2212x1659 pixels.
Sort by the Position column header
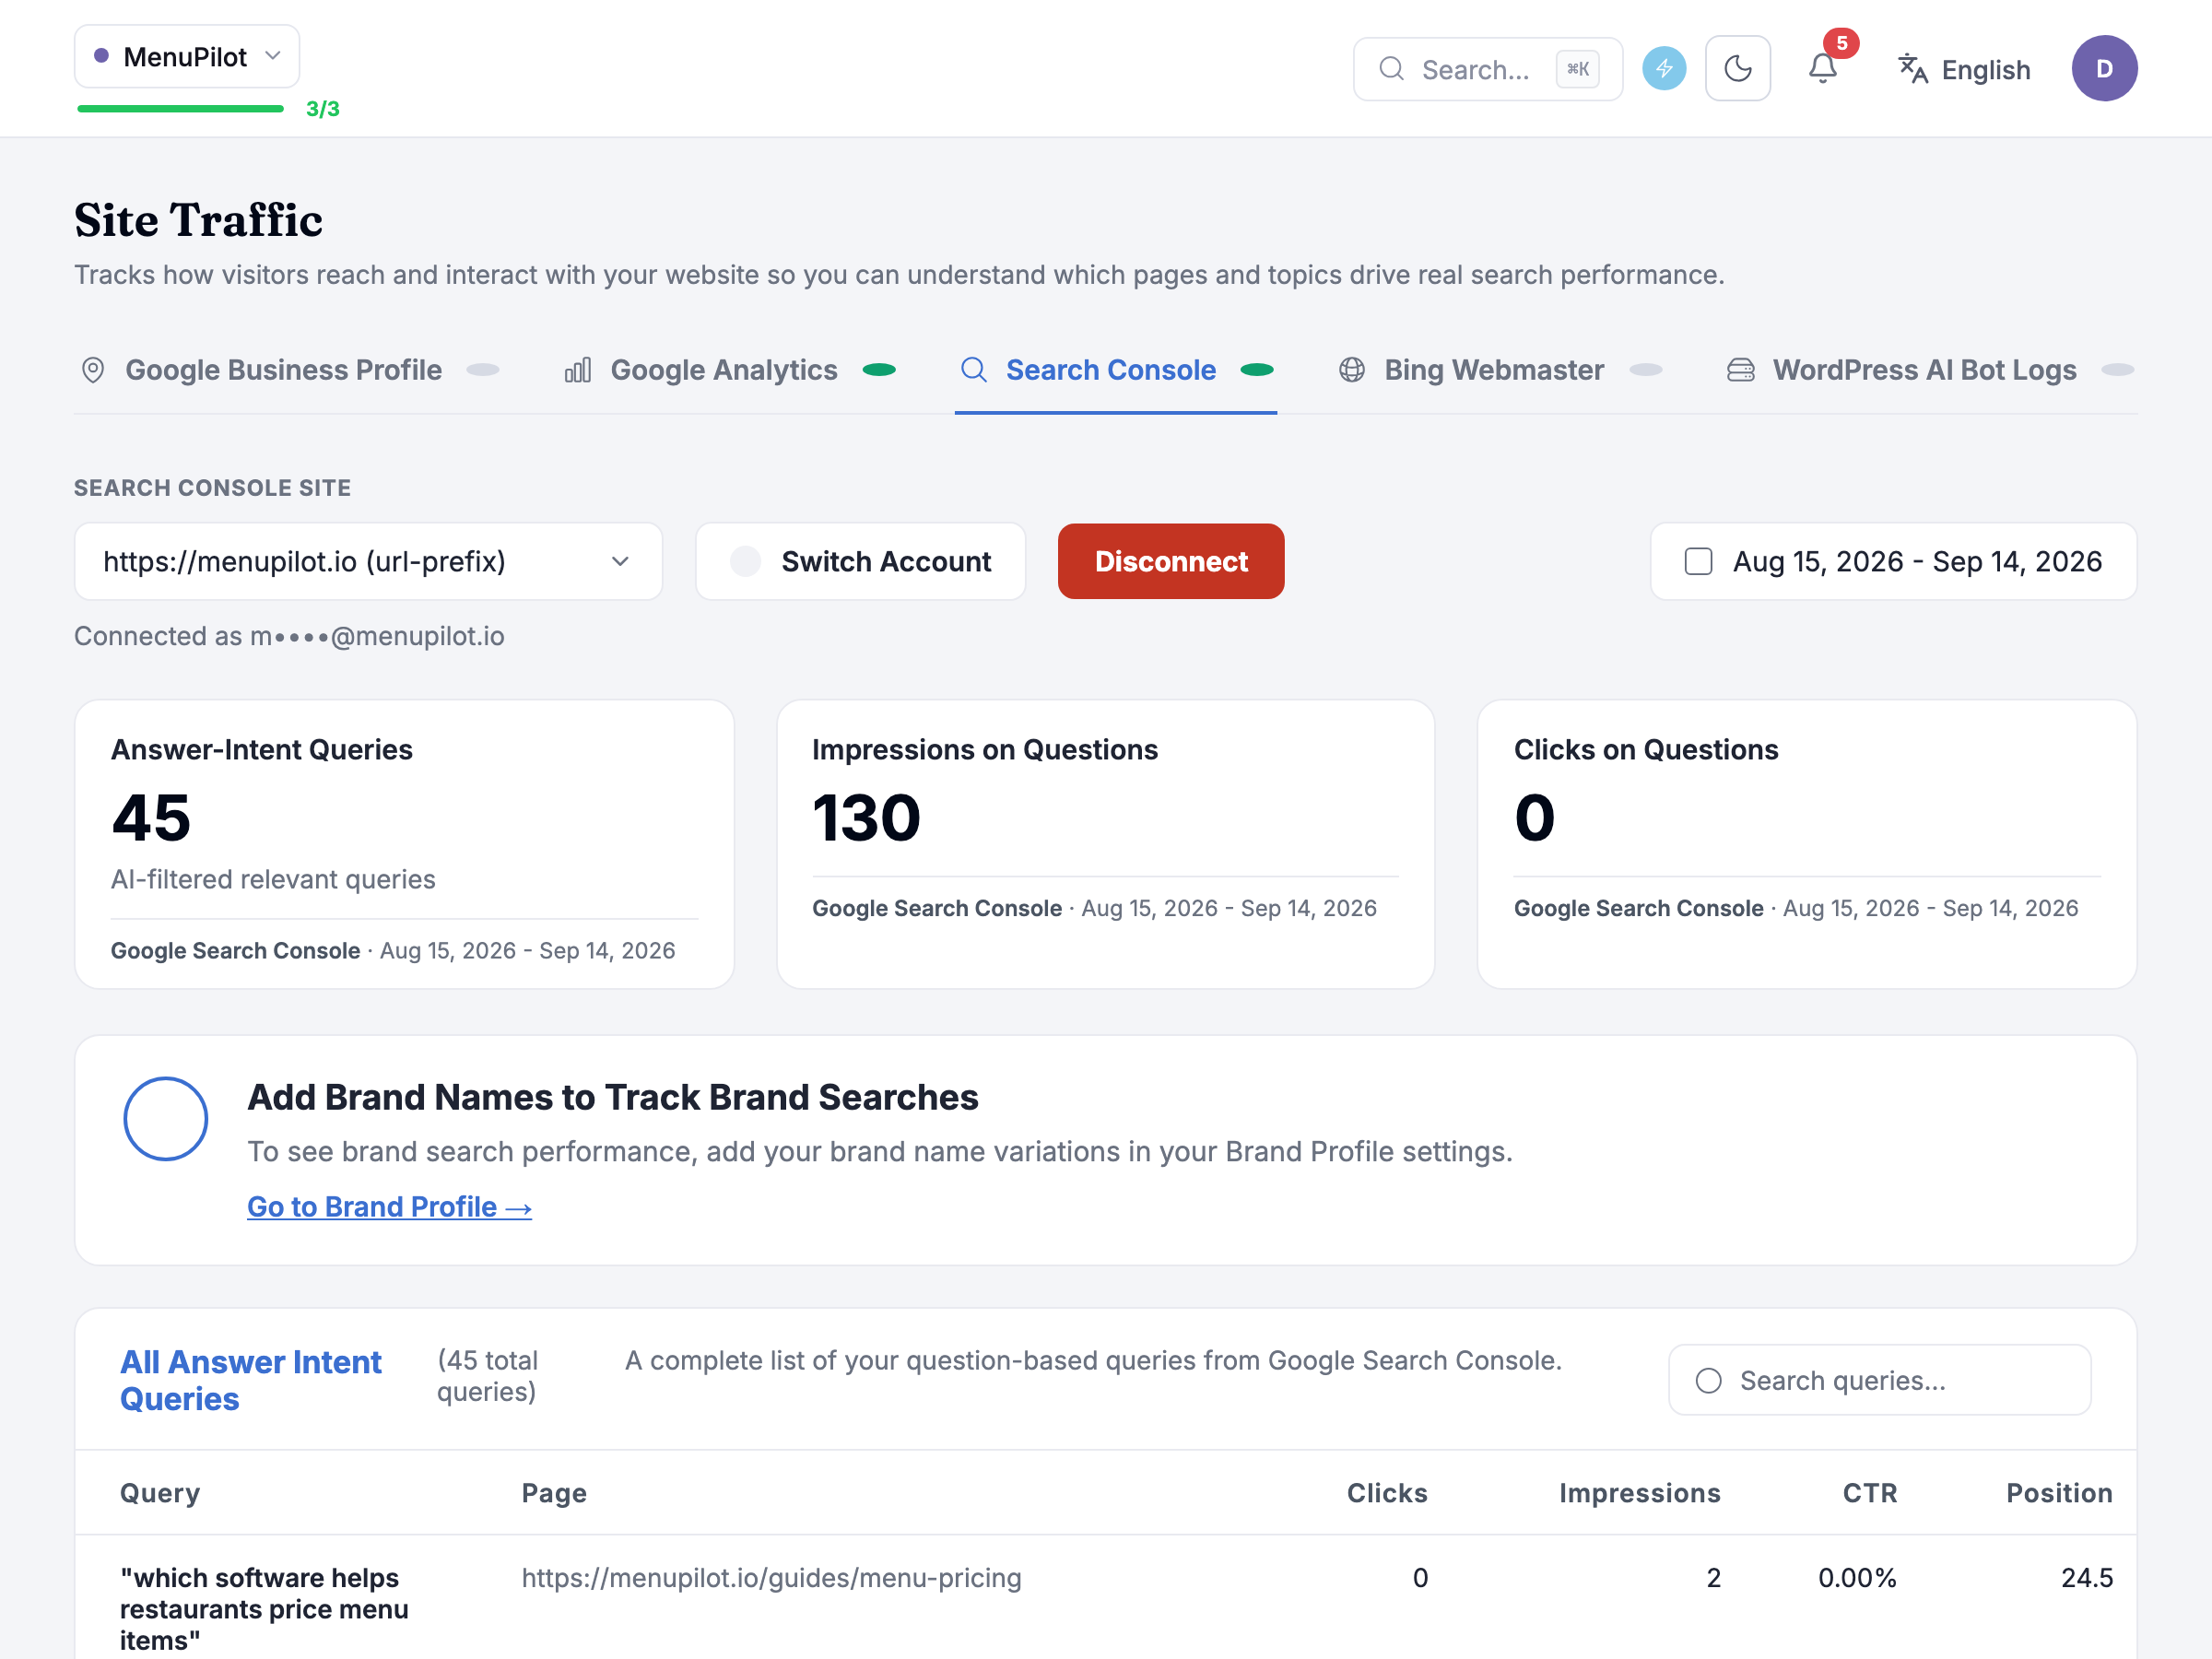[2059, 1492]
